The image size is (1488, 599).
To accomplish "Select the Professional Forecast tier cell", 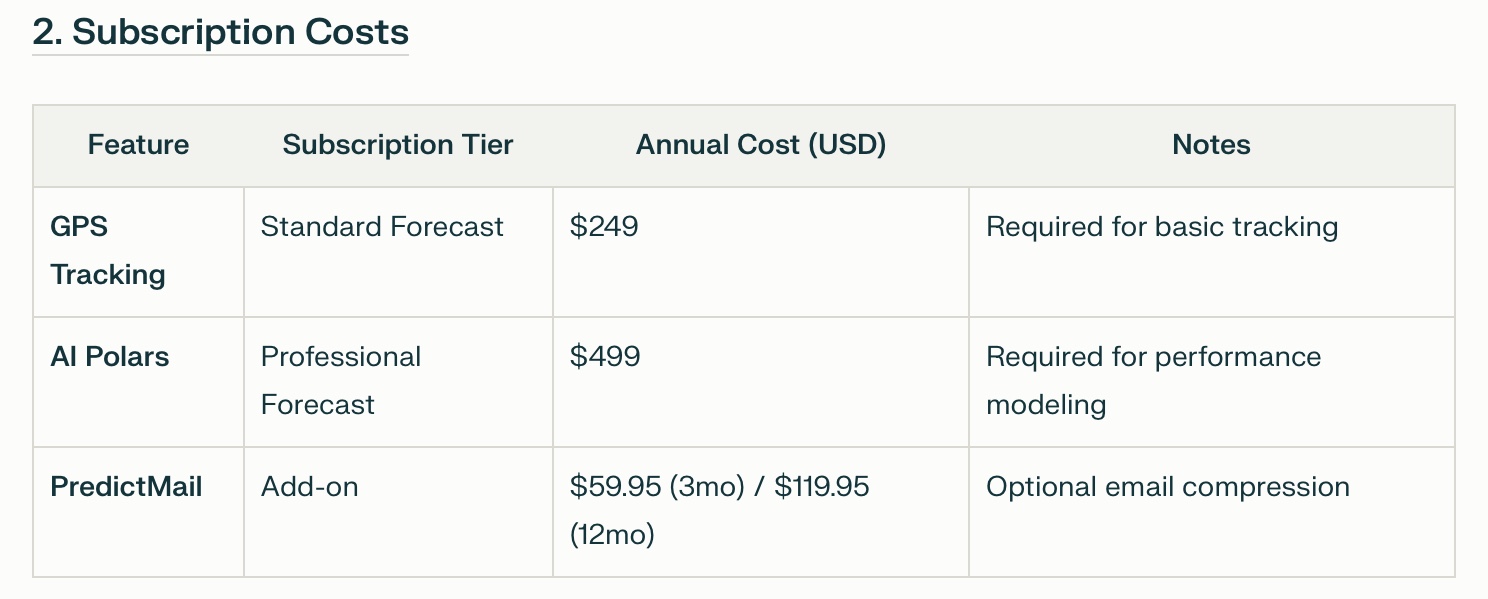I will coord(341,380).
